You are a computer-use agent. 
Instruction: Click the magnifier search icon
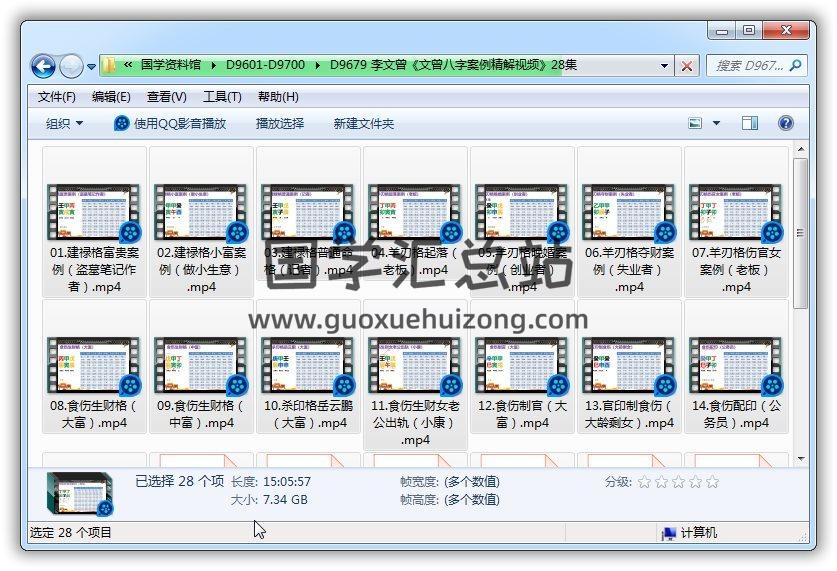tap(795, 66)
